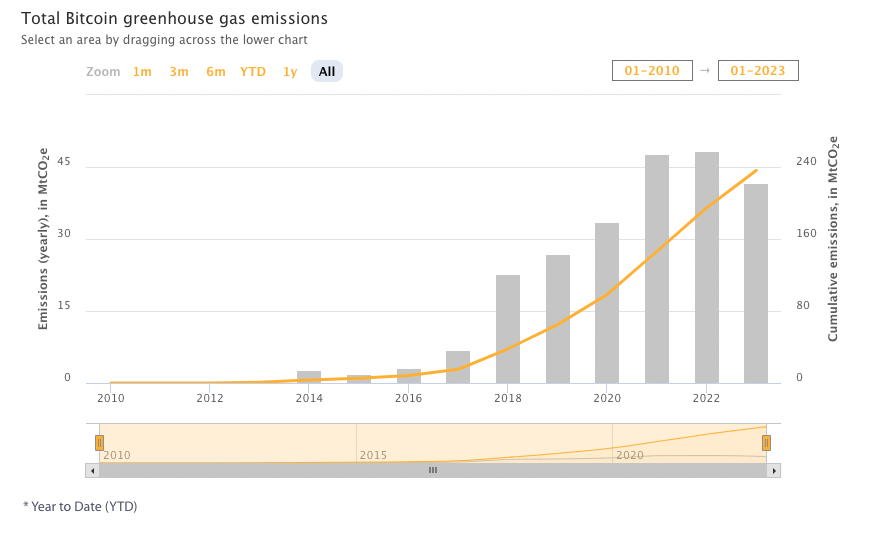Click the '2018' x-axis label
Image resolution: width=873 pixels, height=537 pixels.
[508, 398]
